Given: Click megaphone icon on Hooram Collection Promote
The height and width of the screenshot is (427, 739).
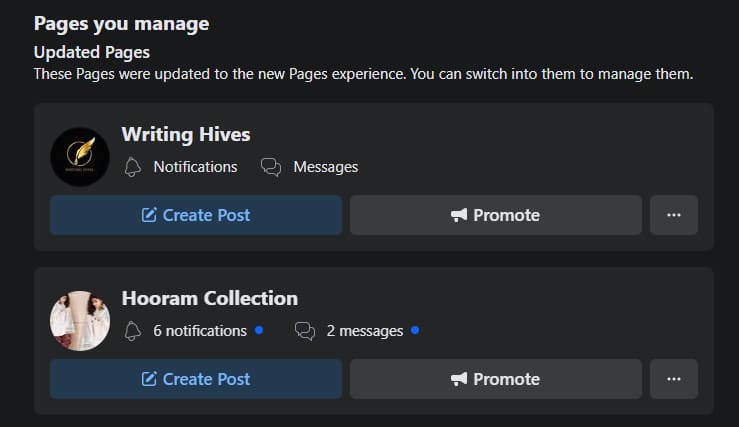Looking at the screenshot, I should (x=459, y=379).
